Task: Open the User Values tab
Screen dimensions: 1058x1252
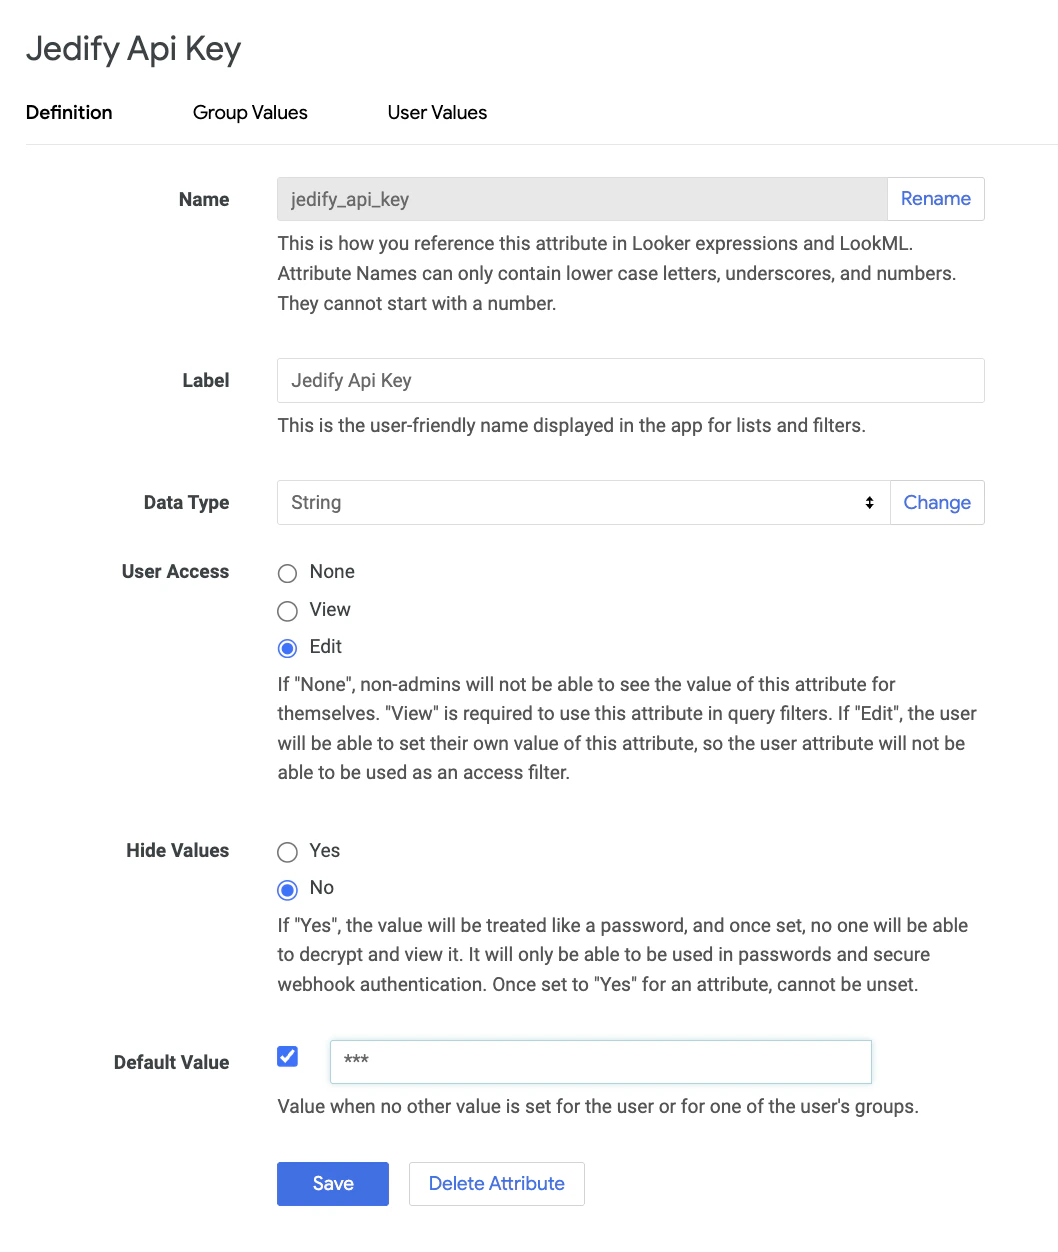Action: tap(436, 113)
